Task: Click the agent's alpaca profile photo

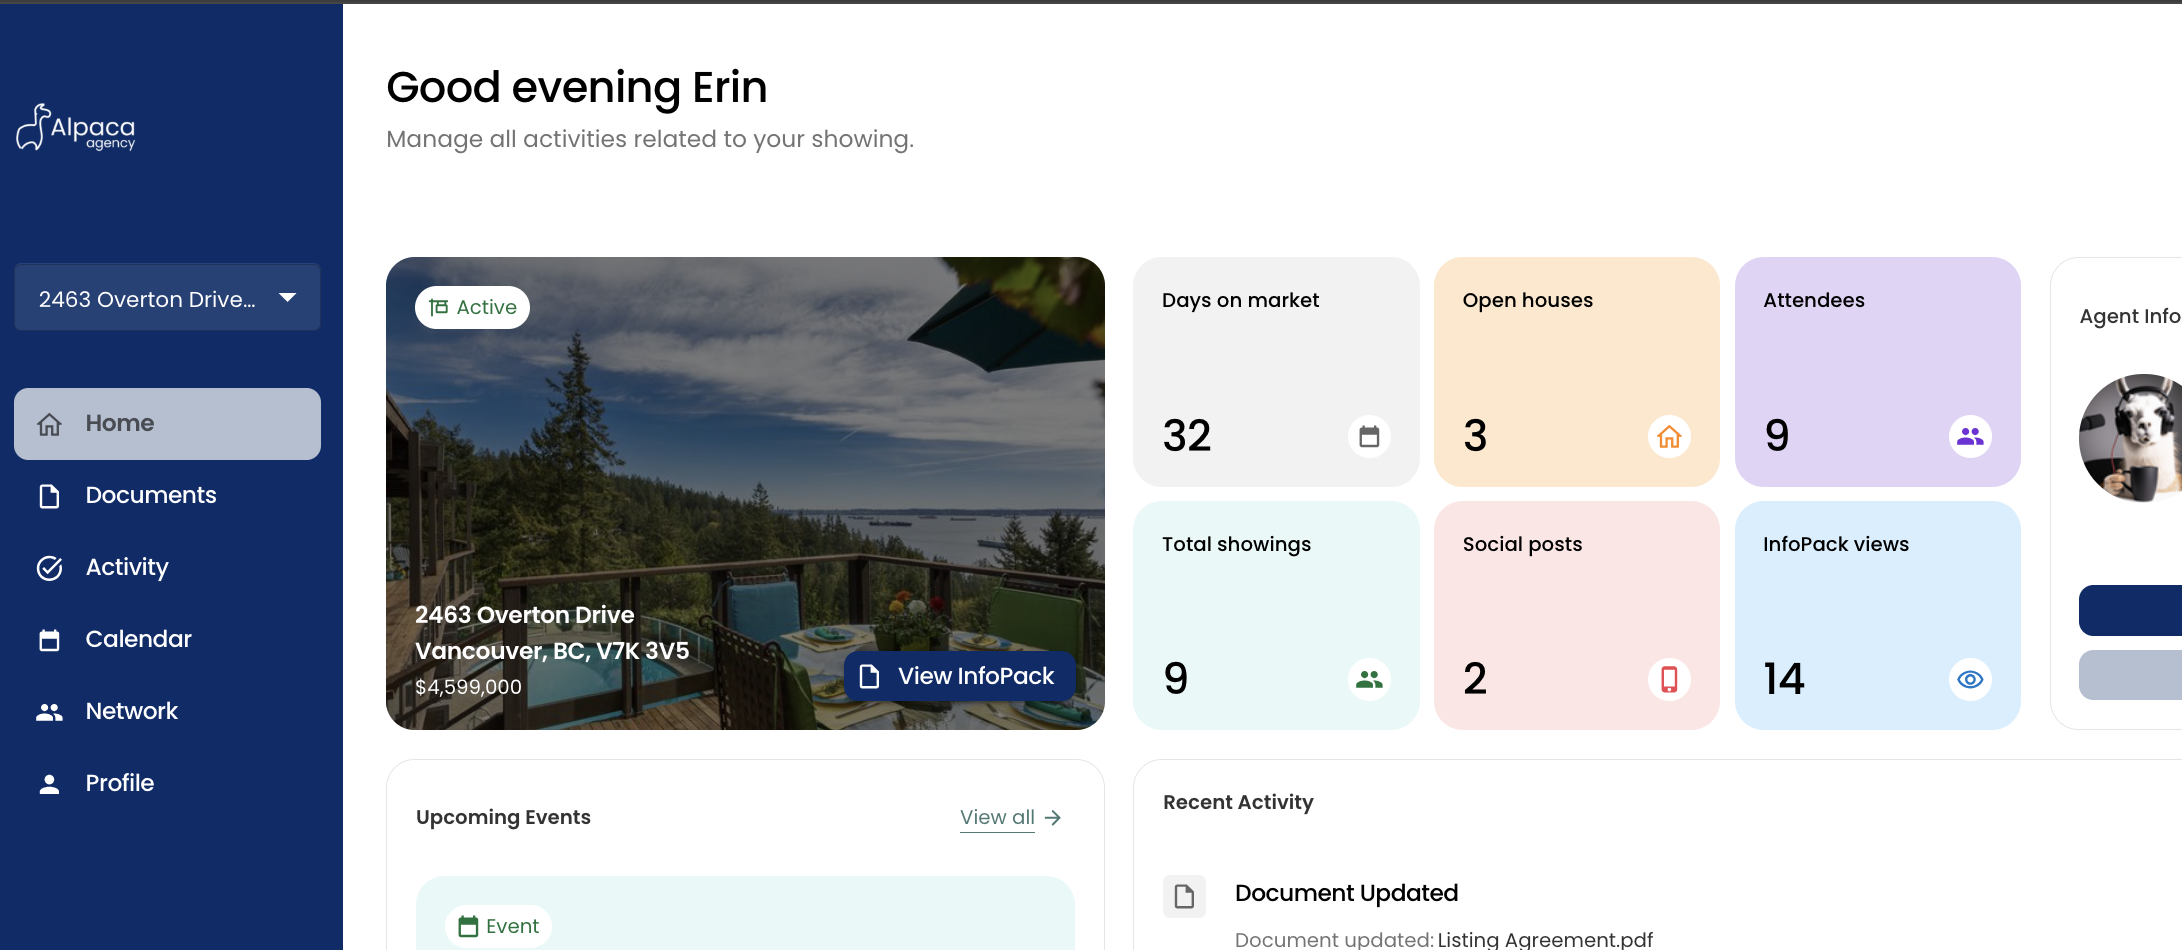Action: (x=2132, y=438)
